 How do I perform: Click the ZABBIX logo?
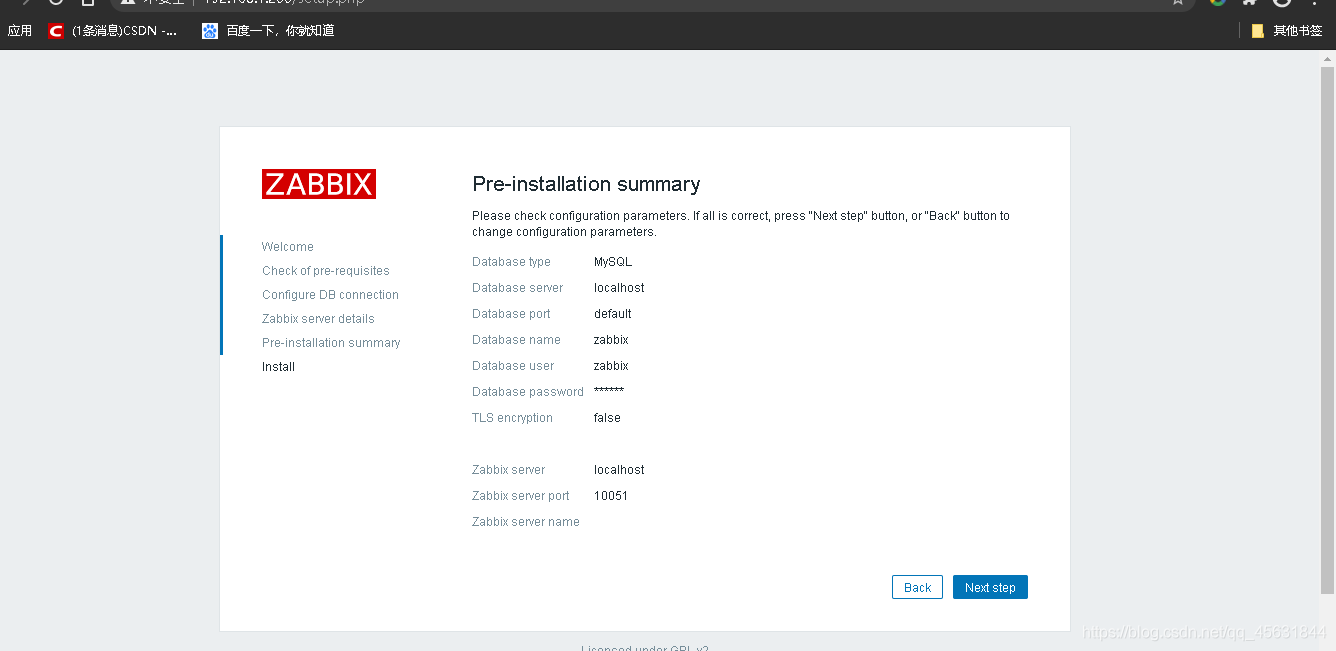point(319,184)
